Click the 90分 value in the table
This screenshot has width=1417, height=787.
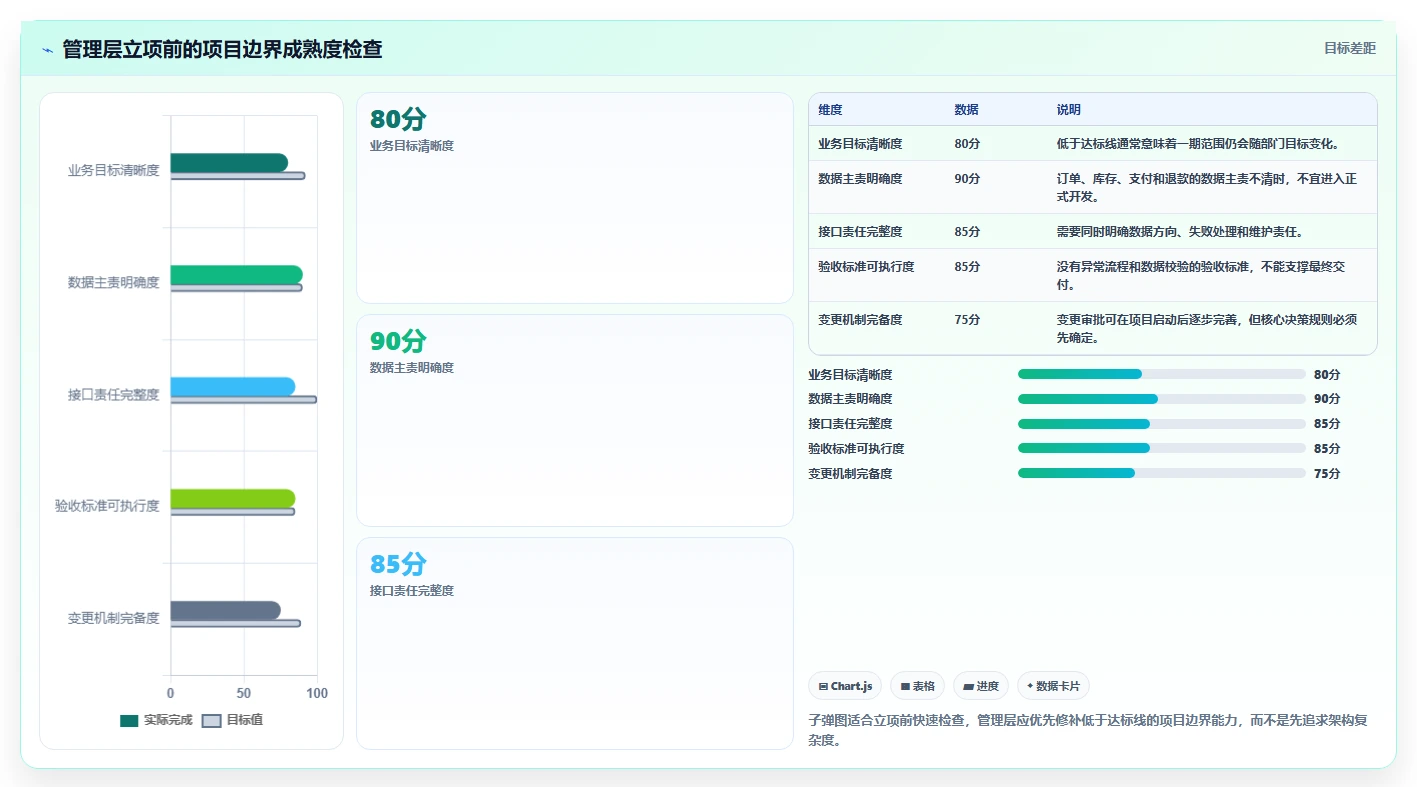(x=967, y=179)
